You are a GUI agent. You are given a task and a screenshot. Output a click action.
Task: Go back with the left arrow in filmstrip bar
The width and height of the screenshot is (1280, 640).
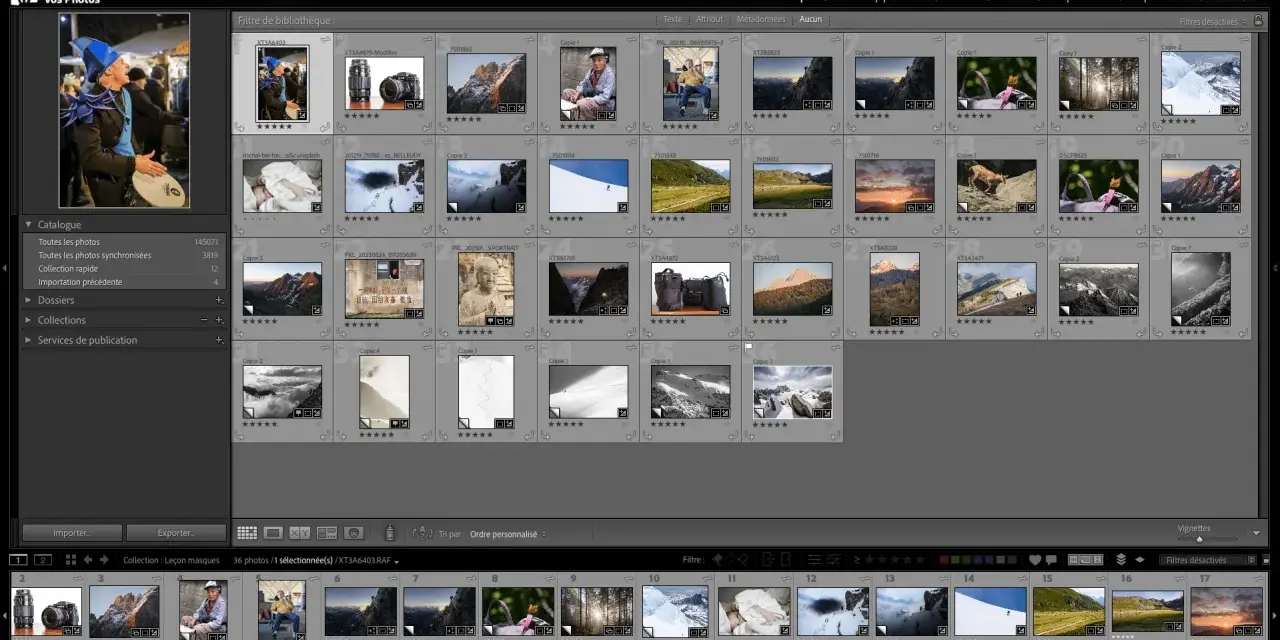[x=88, y=560]
